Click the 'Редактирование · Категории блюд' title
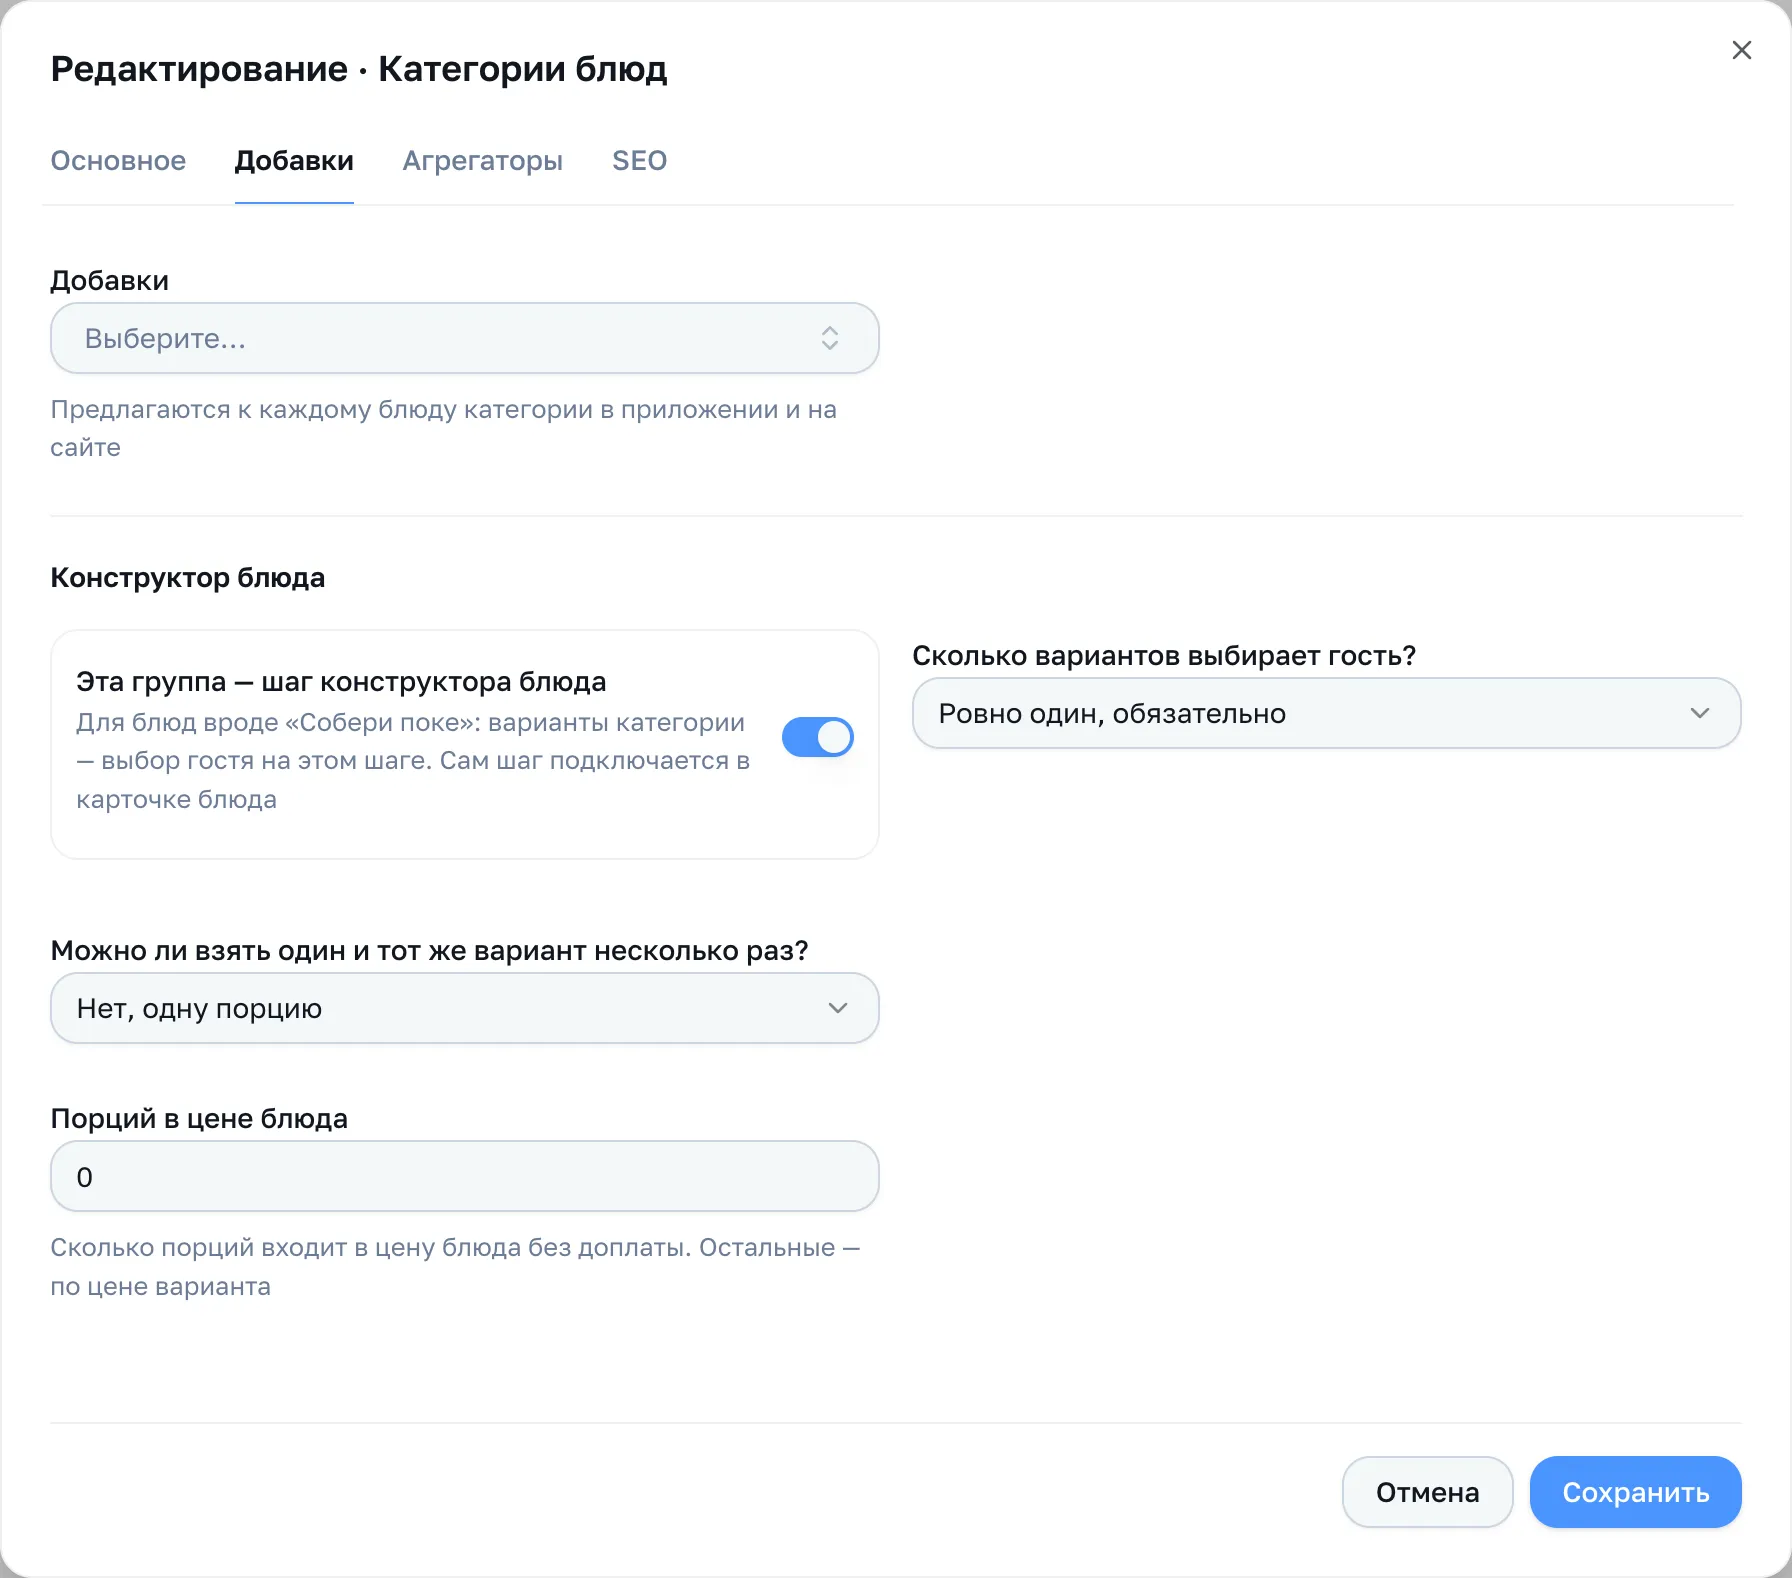 [359, 69]
